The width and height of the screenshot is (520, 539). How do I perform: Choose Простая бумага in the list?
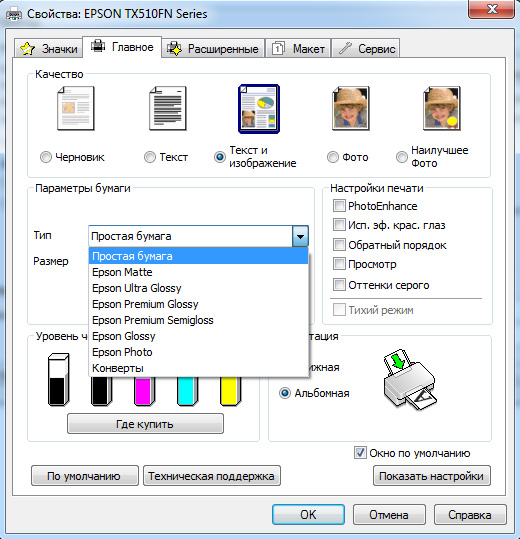(198, 256)
